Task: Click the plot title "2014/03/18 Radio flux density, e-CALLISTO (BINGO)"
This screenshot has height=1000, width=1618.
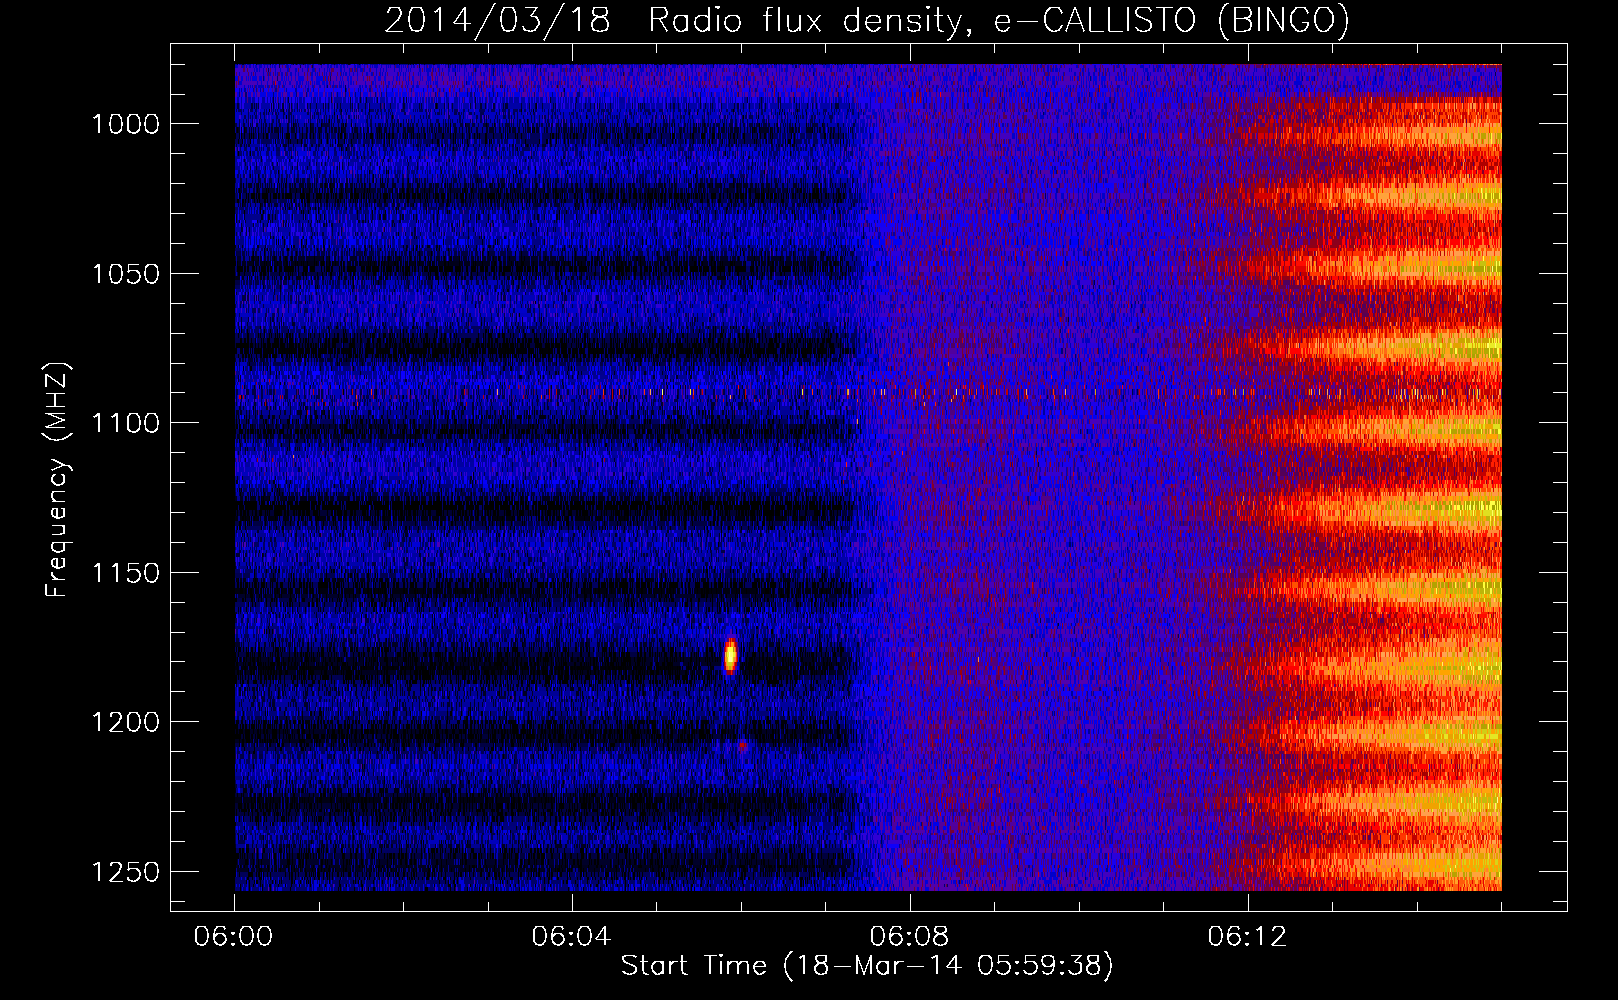Action: tap(867, 20)
